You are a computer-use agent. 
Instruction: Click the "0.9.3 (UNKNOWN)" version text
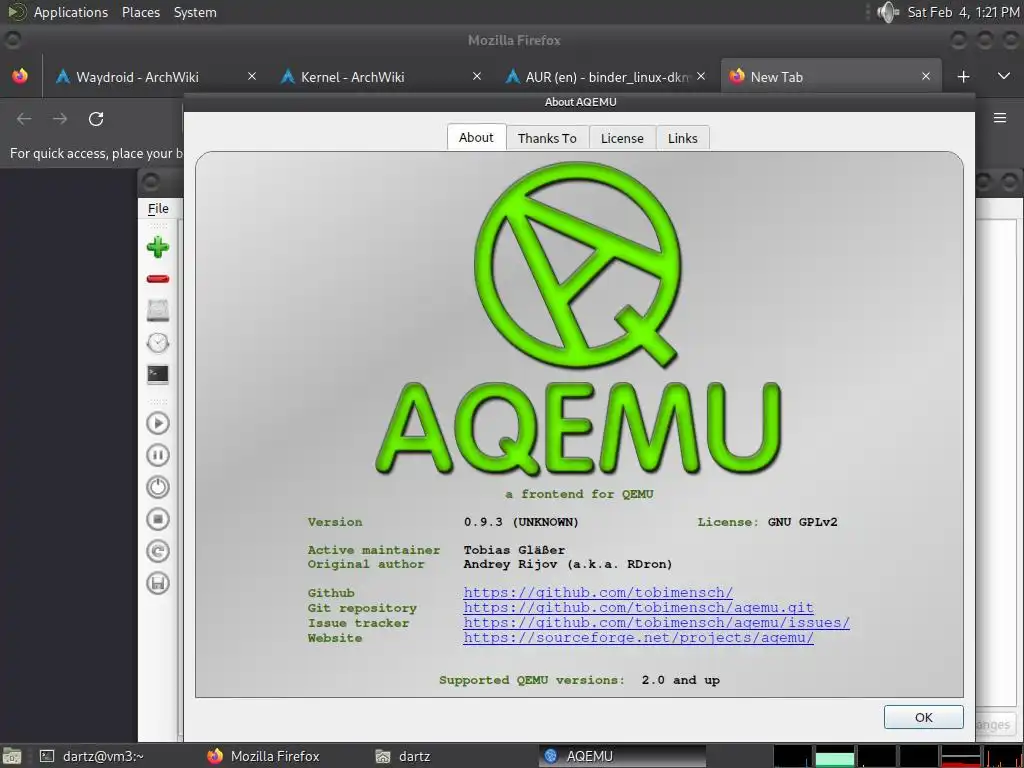click(x=521, y=522)
